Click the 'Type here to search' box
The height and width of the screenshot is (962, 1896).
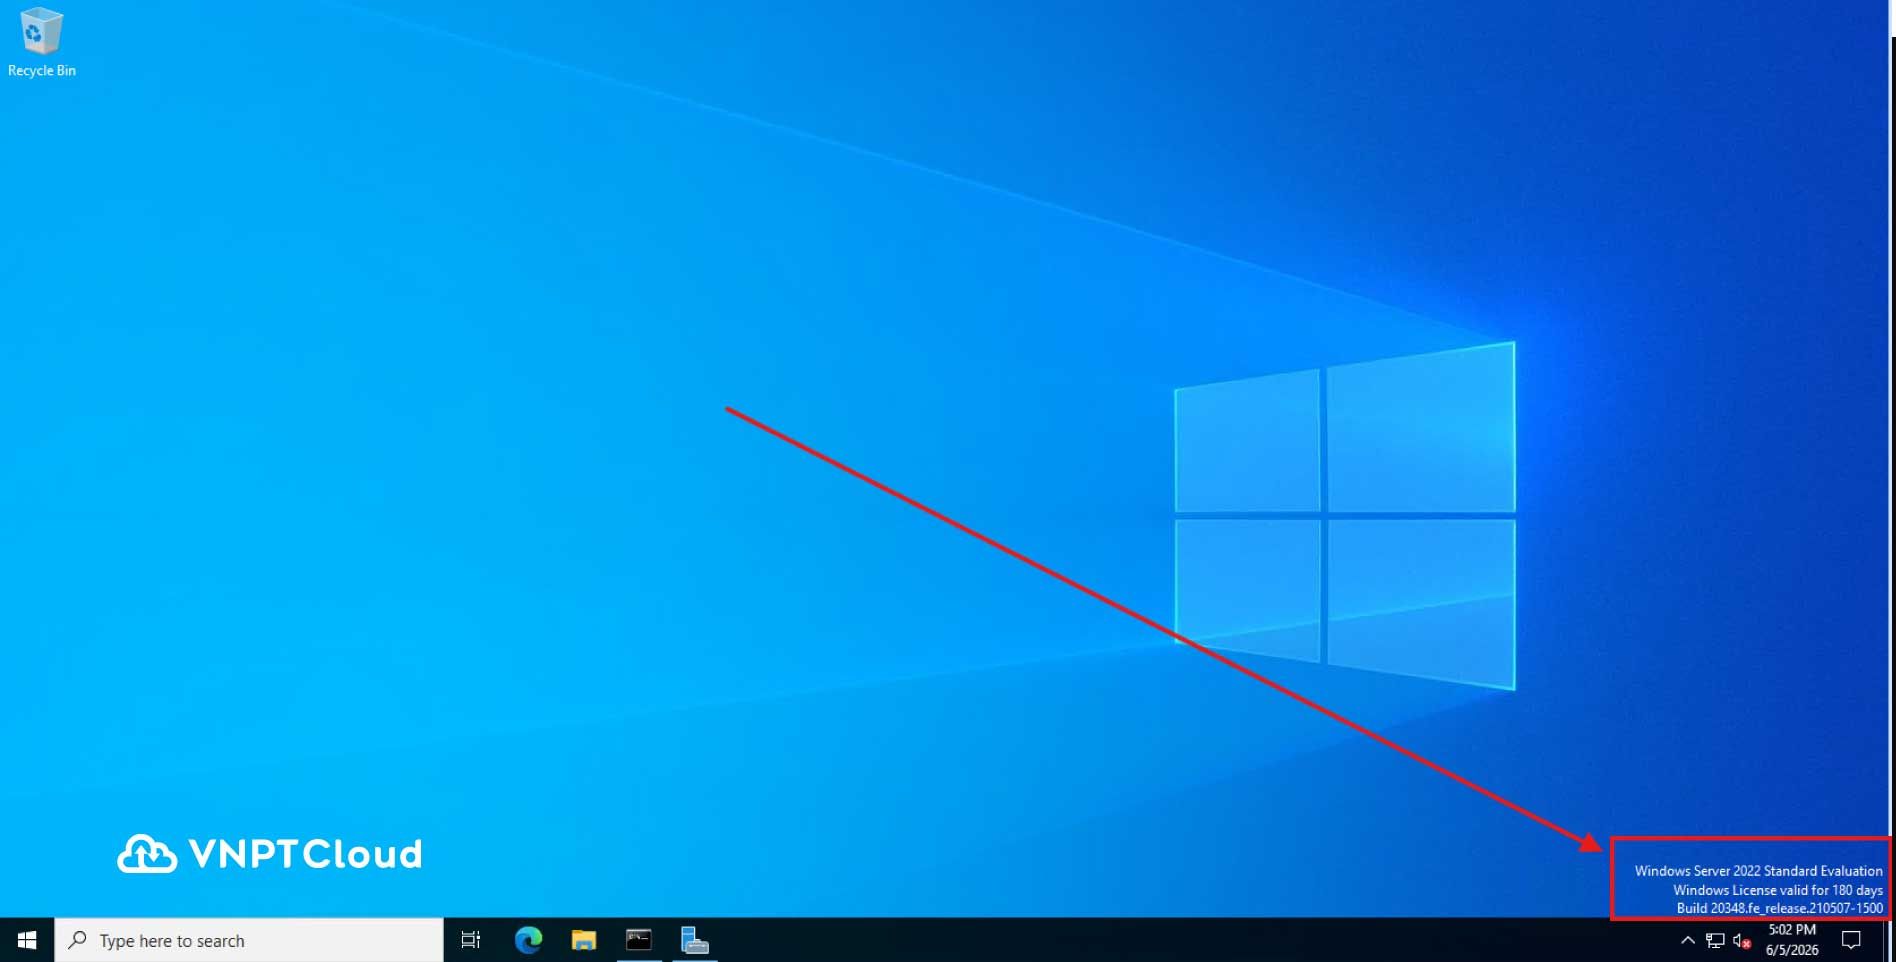(x=249, y=940)
